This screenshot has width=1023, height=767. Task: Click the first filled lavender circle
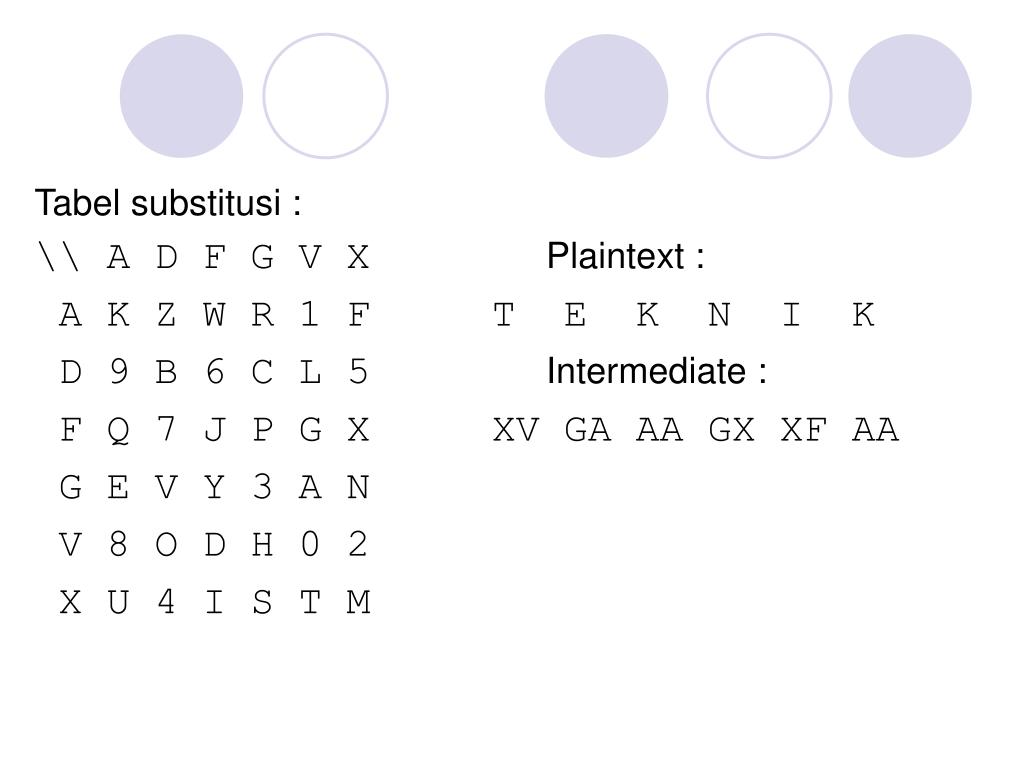point(181,96)
